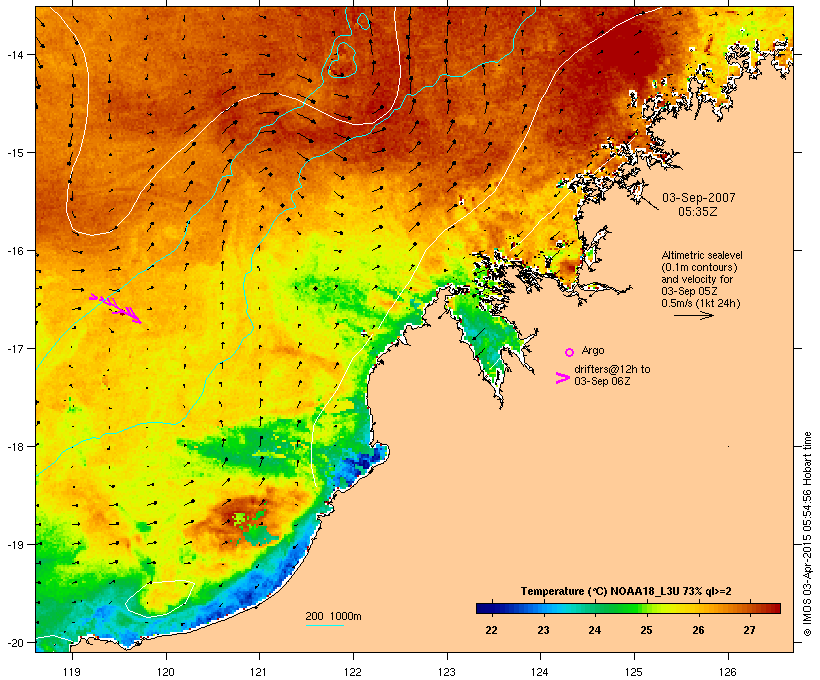Click the magenta drifters arrowhead legend symbol
The height and width of the screenshot is (680, 820).
(x=563, y=378)
